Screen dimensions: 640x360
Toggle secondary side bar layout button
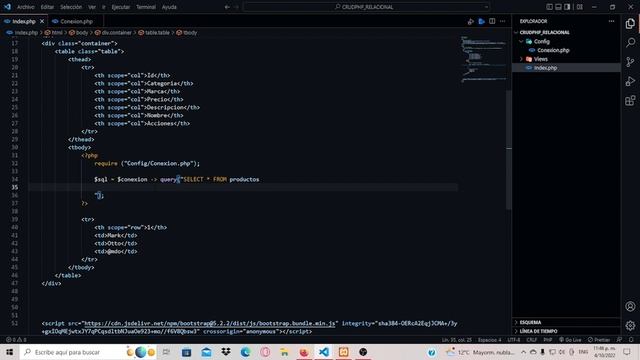click(567, 7)
